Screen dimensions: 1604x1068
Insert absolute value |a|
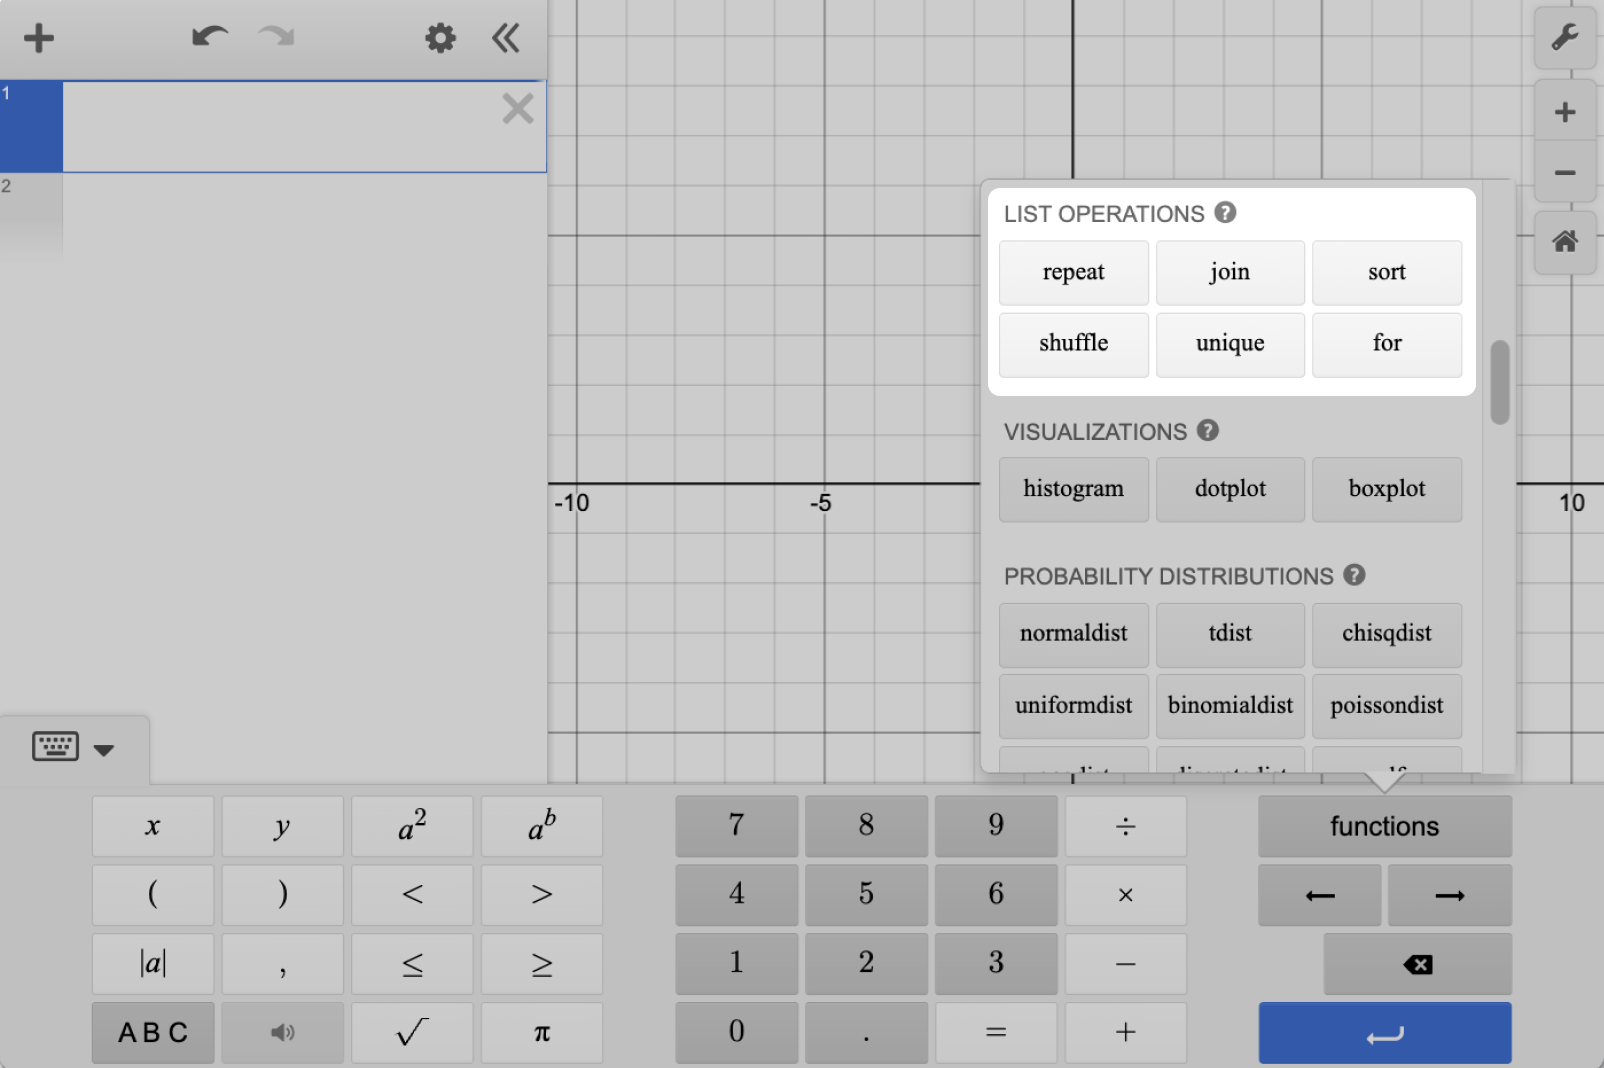tap(153, 963)
